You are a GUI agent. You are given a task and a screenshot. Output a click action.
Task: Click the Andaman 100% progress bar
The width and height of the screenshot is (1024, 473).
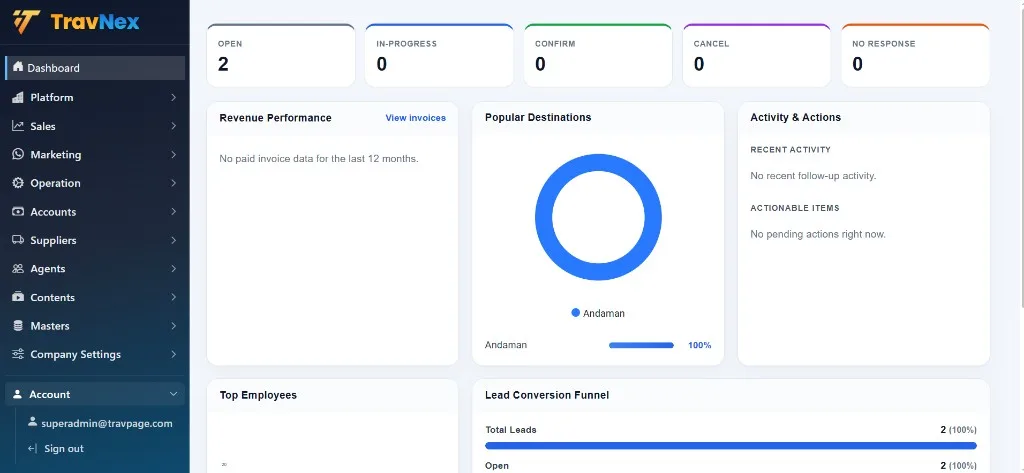coord(641,345)
